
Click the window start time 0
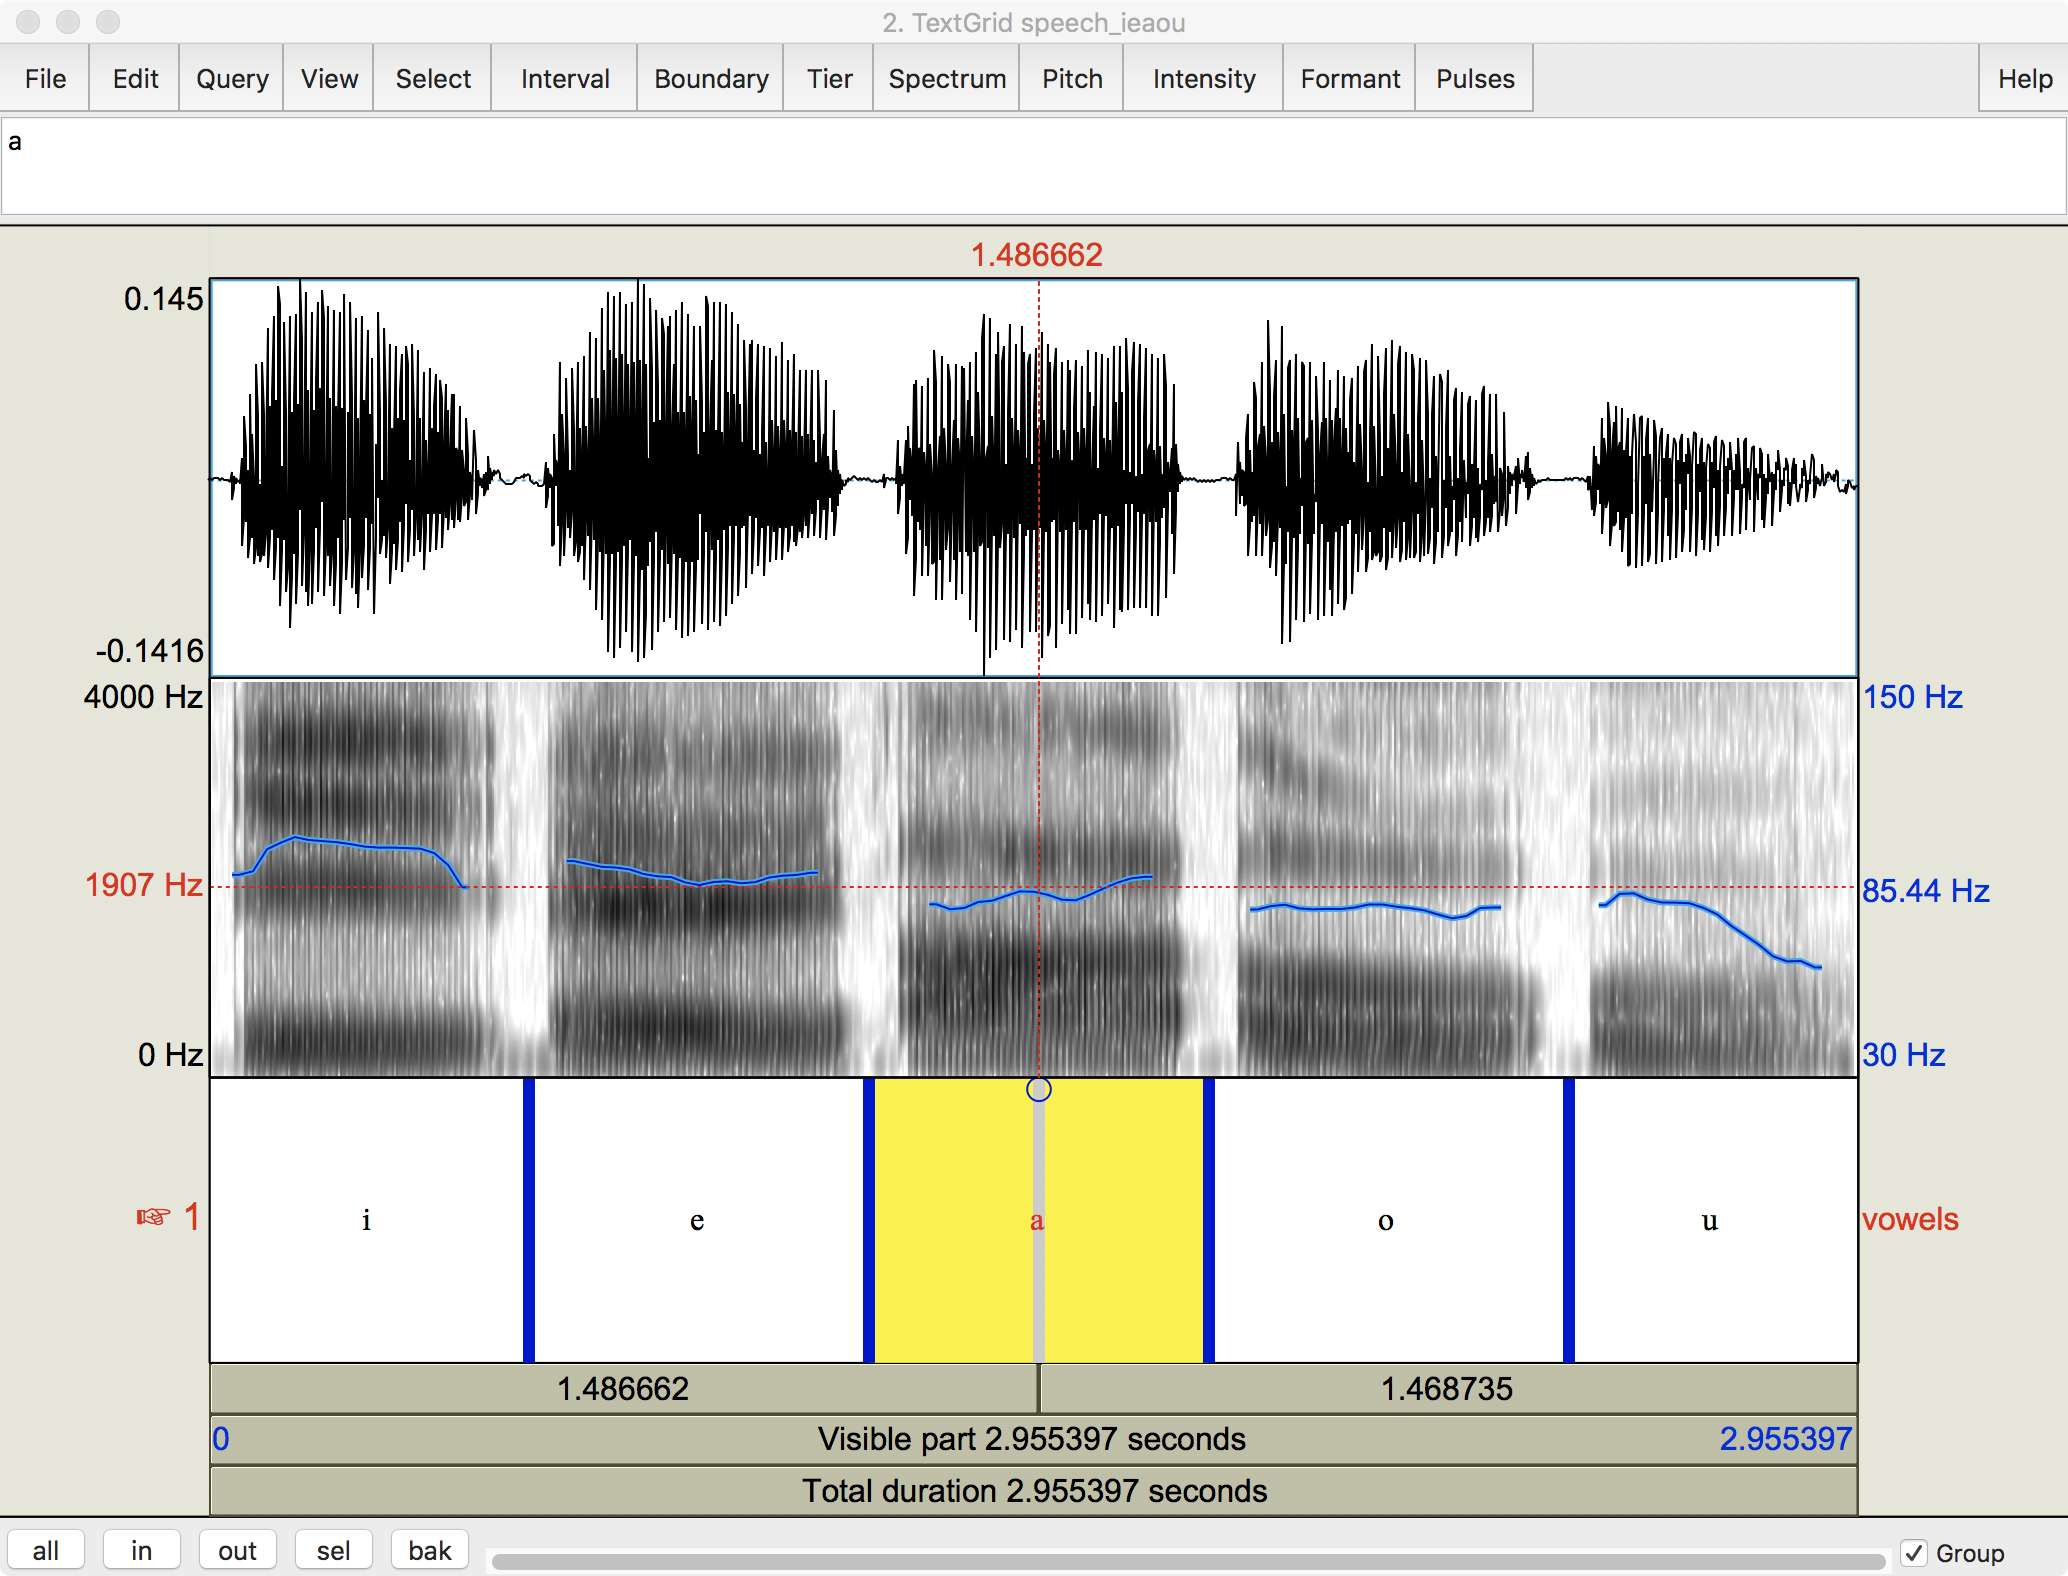point(221,1439)
